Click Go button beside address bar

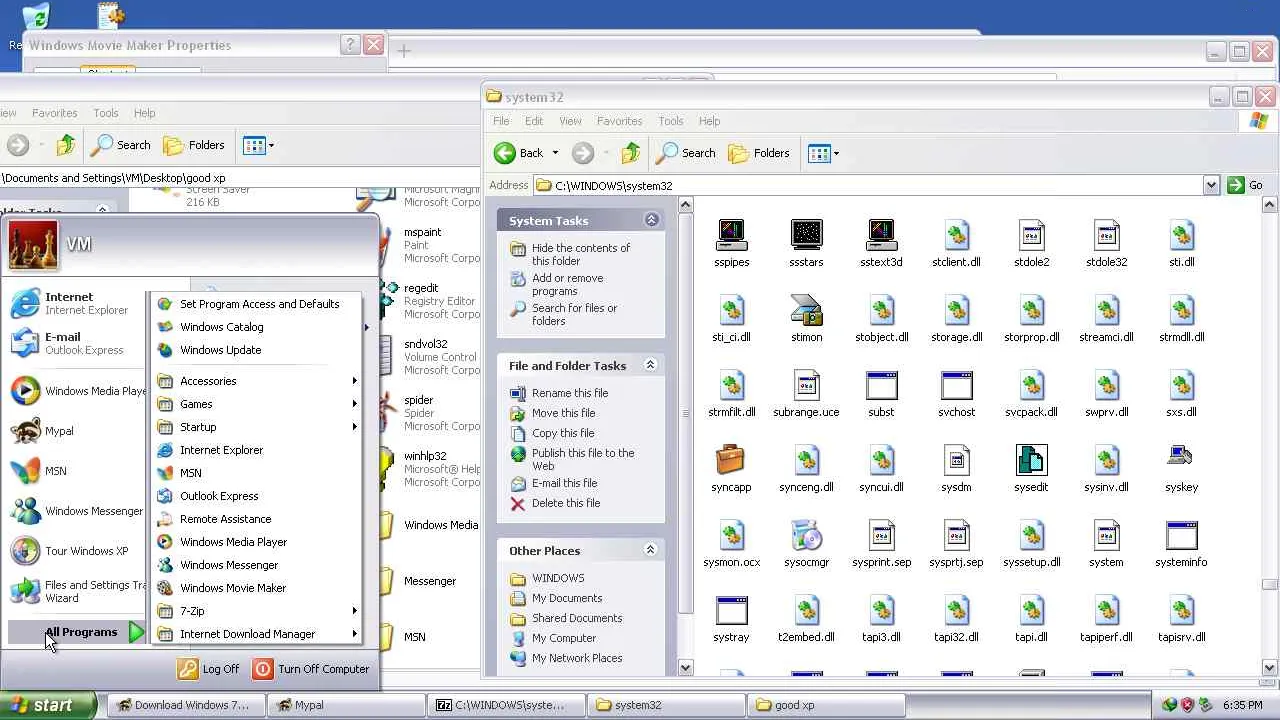[1245, 185]
